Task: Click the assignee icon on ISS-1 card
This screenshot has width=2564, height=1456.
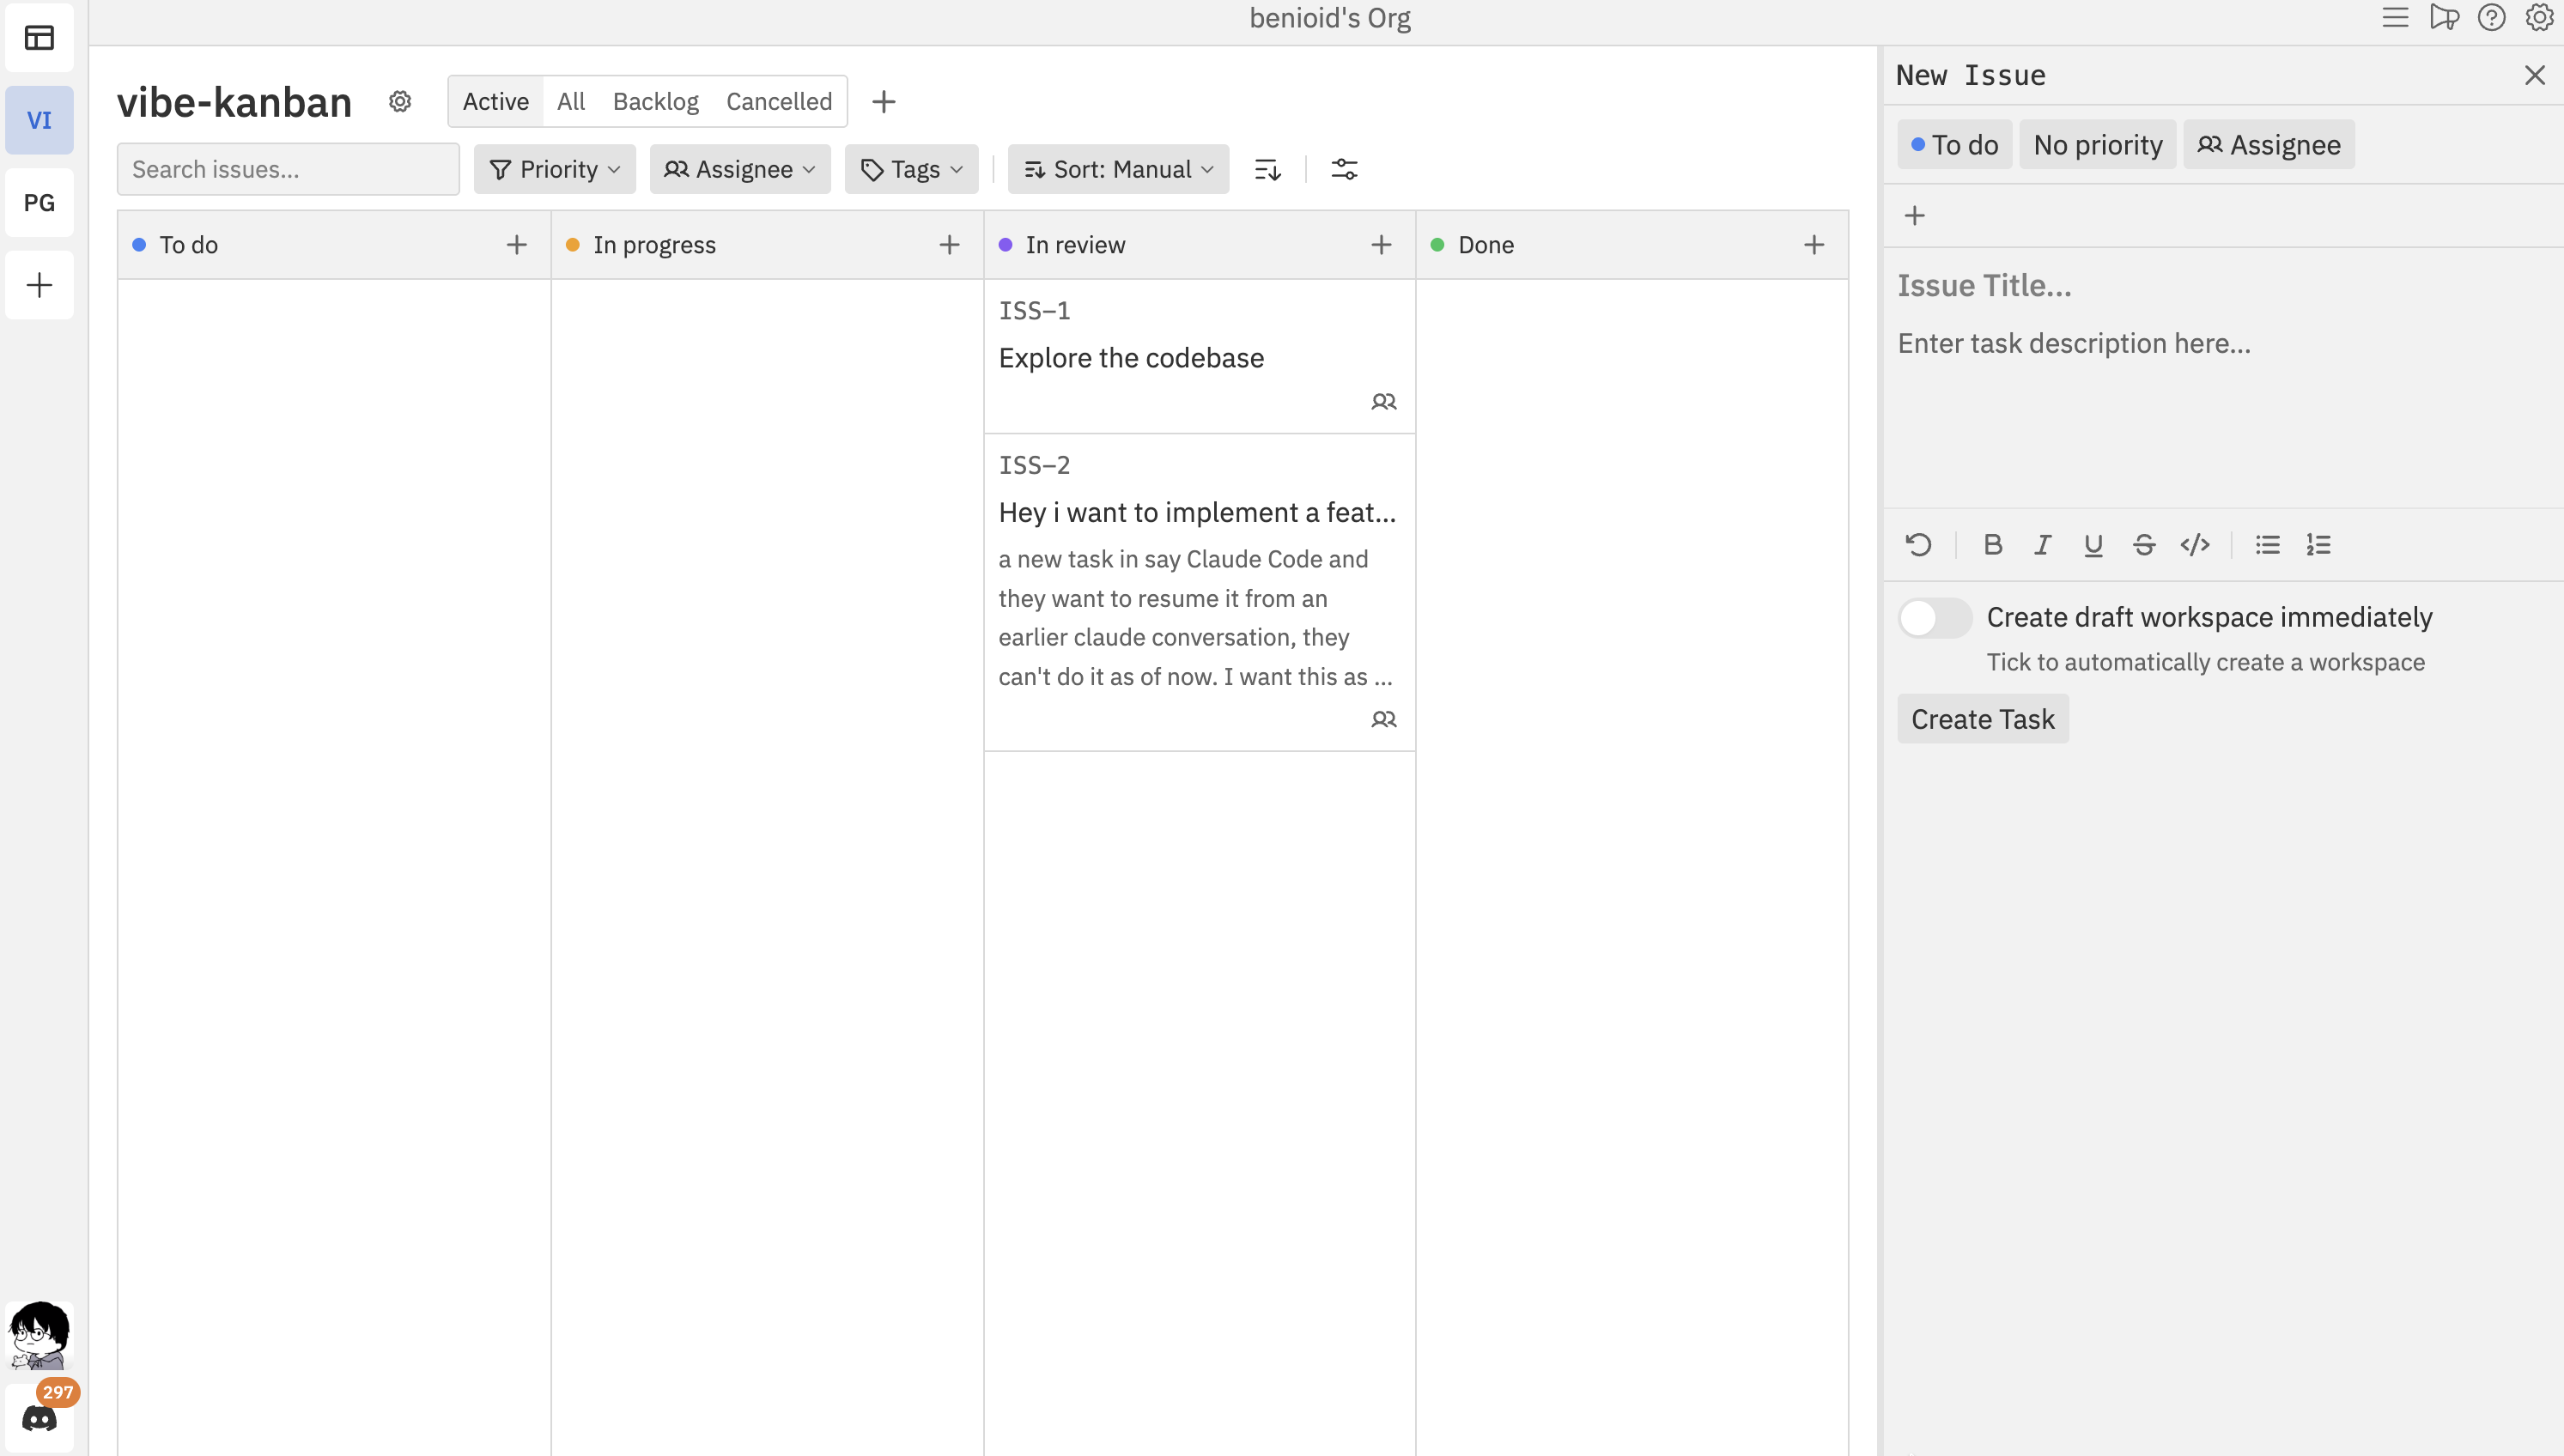Action: pyautogui.click(x=1385, y=401)
